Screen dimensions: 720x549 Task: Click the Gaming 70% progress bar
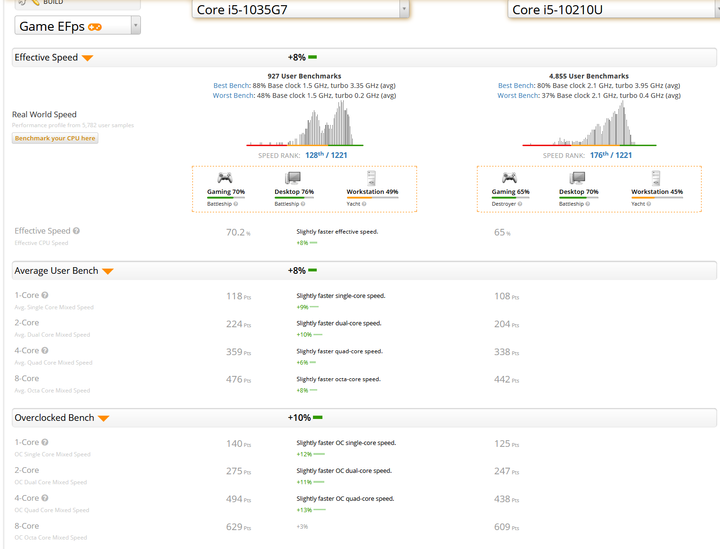click(225, 198)
